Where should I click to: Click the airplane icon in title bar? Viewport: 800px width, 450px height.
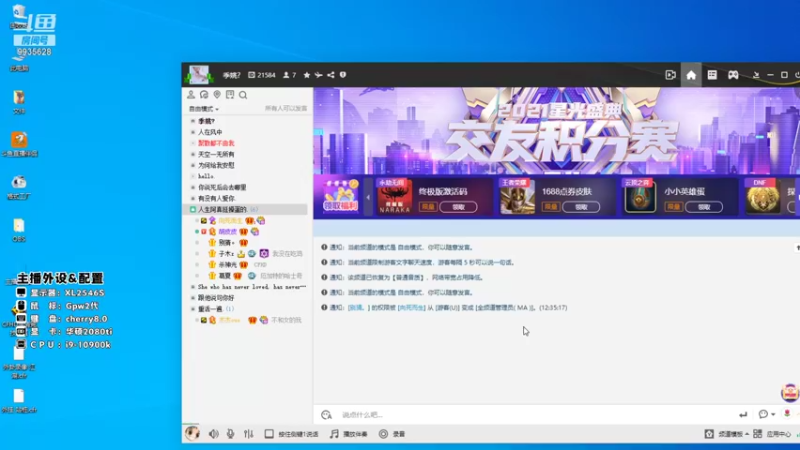tap(318, 75)
